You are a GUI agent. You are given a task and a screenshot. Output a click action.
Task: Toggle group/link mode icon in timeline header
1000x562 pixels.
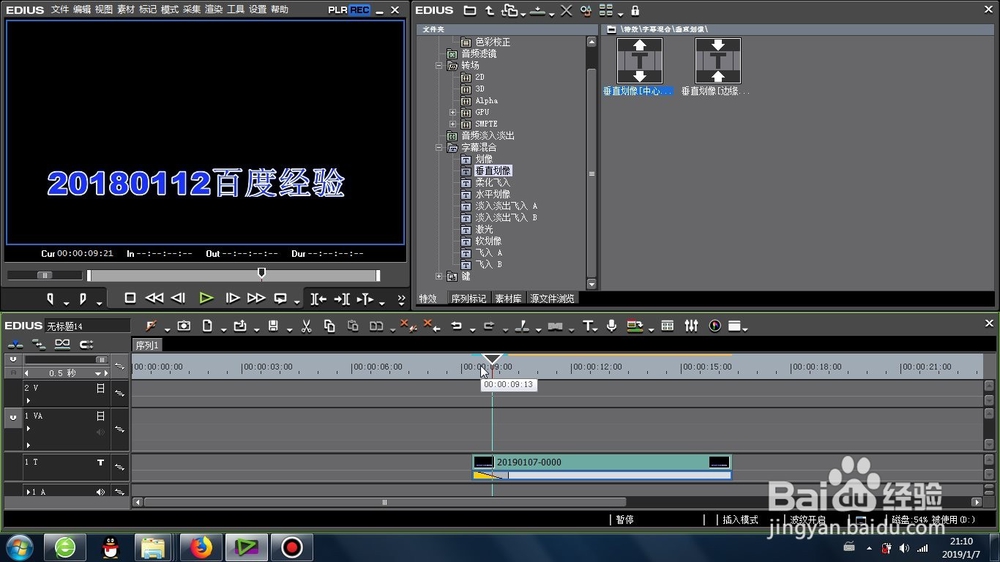pos(62,344)
